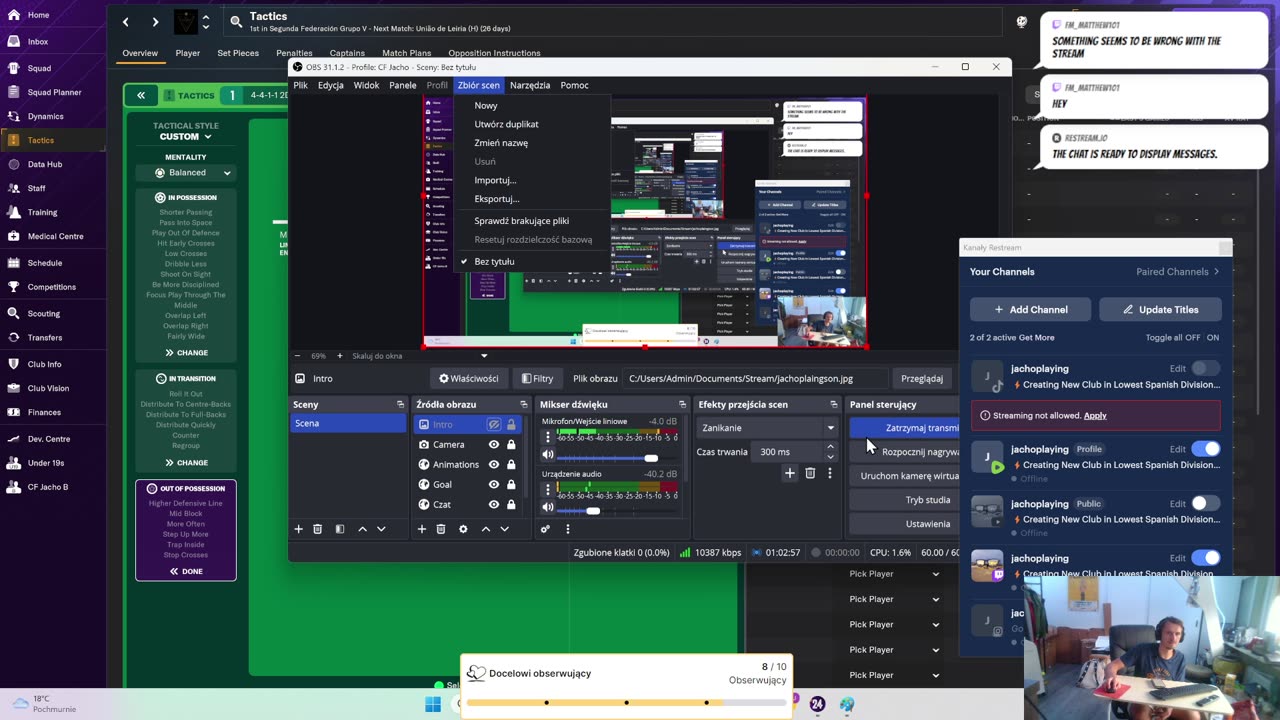Remove the scene transition with the trash icon
This screenshot has height=720, width=1280.
pyautogui.click(x=810, y=473)
